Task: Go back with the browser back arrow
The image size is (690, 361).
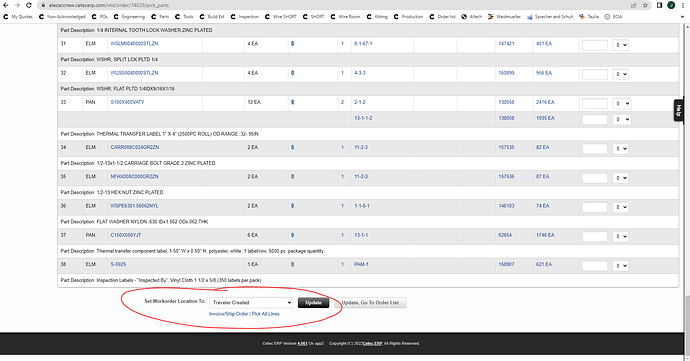Action: click(6, 5)
